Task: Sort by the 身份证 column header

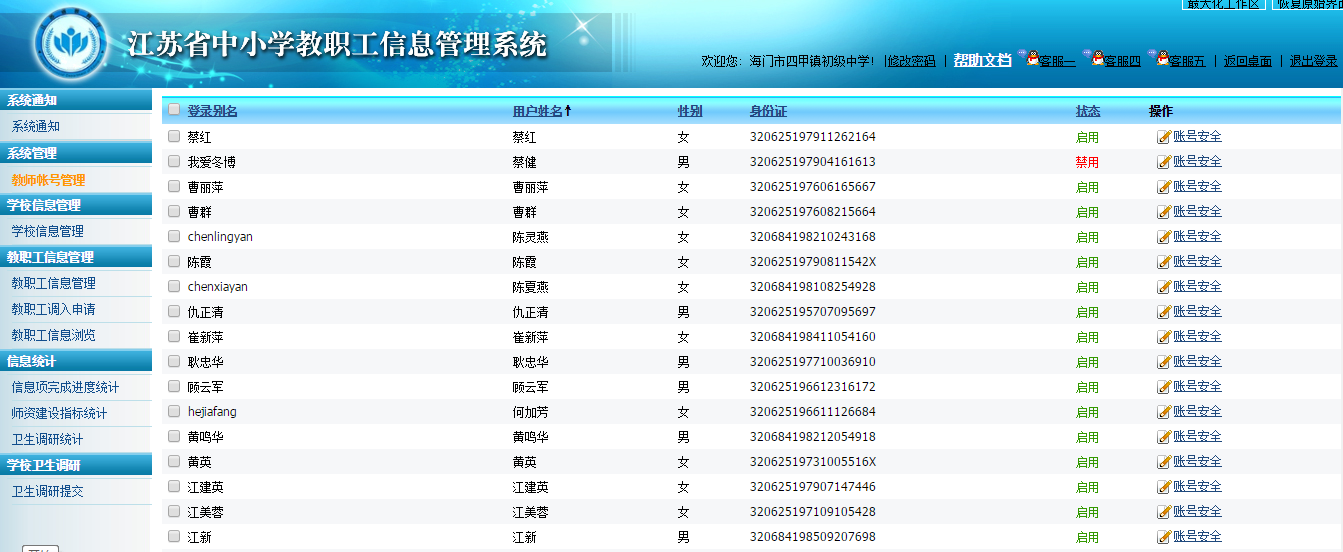Action: [x=768, y=111]
